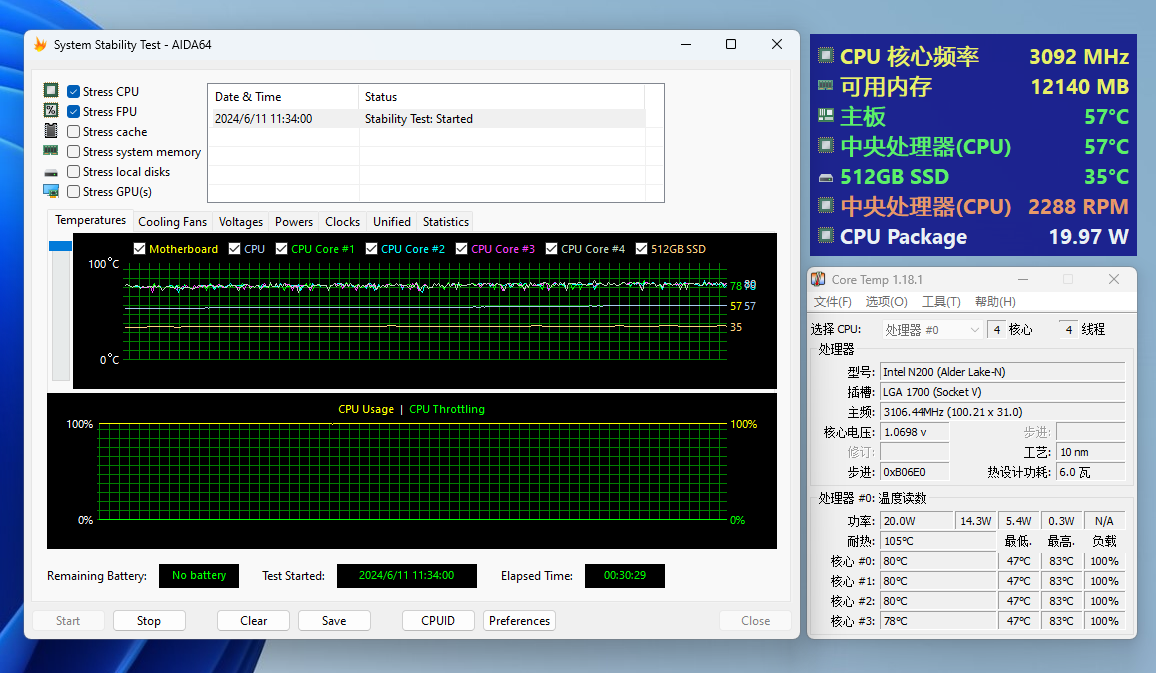
Task: Toggle the CPU Core #4 graph checkbox
Action: (x=551, y=248)
